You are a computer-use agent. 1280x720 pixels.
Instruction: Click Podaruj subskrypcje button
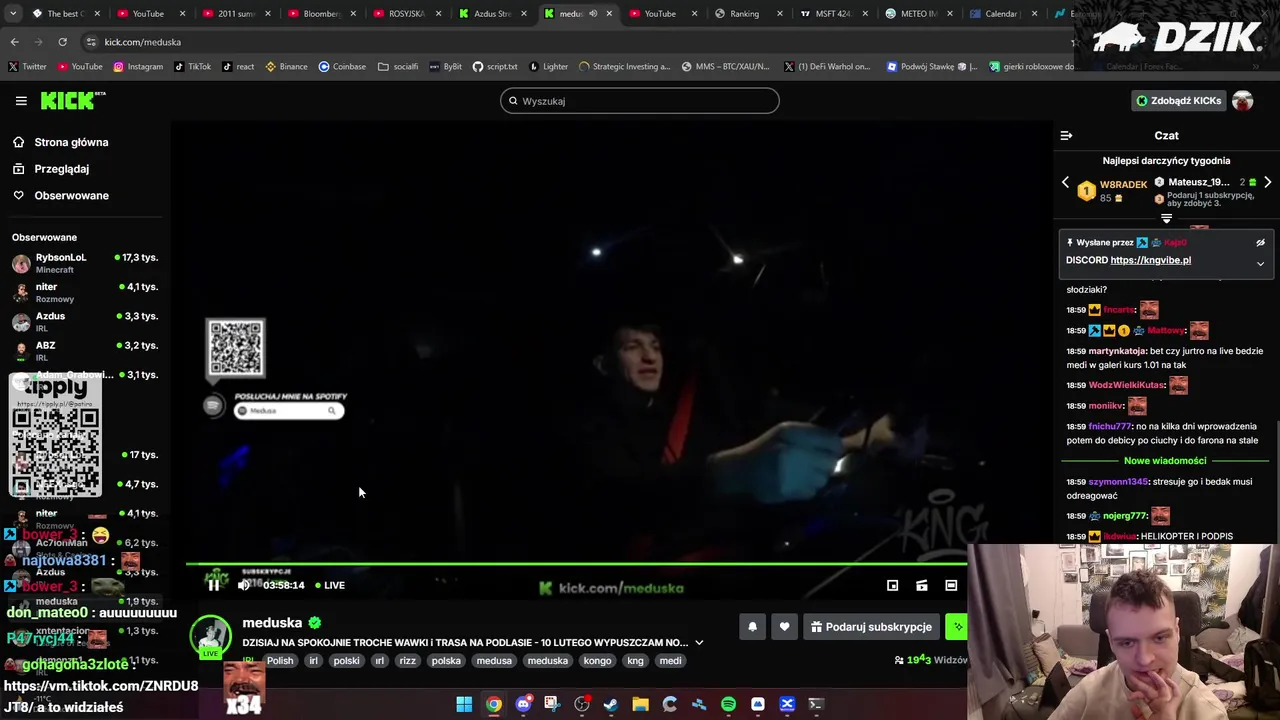coord(871,627)
